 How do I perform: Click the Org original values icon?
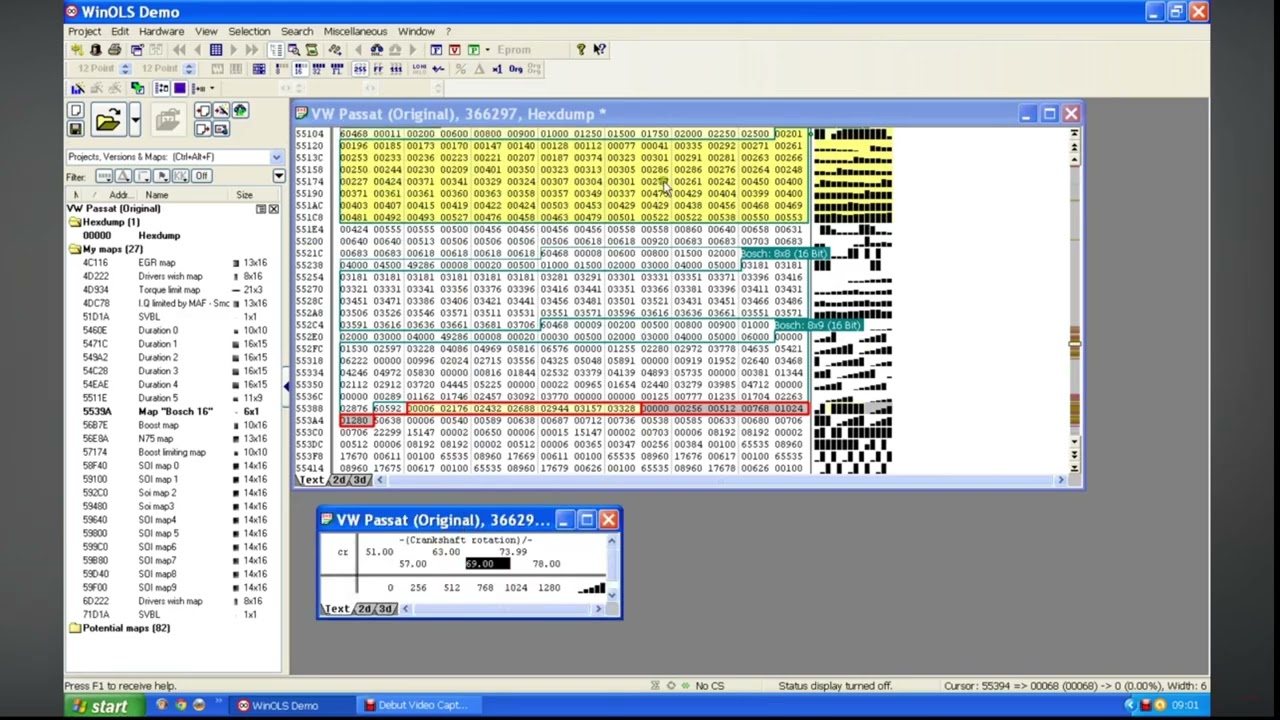click(x=515, y=69)
